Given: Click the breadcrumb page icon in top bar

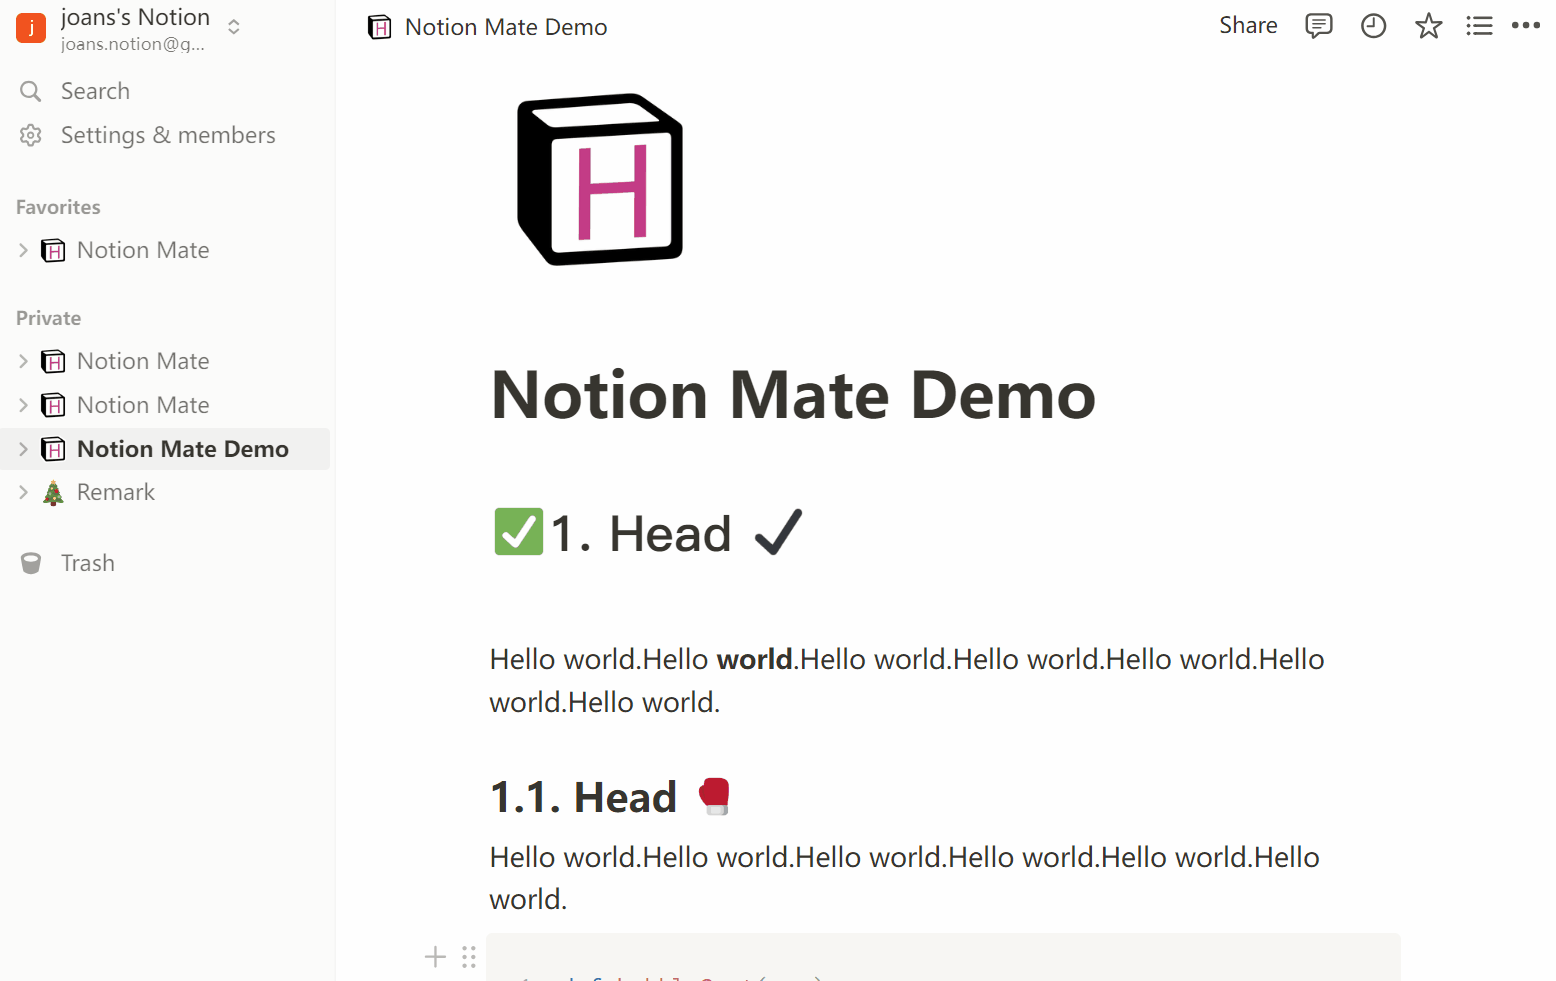Looking at the screenshot, I should pyautogui.click(x=380, y=27).
